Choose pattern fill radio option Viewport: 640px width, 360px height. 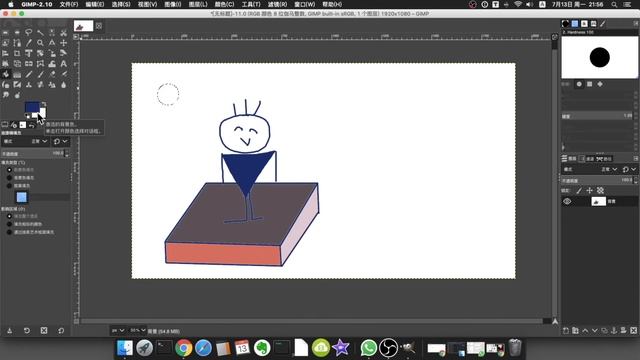9,186
